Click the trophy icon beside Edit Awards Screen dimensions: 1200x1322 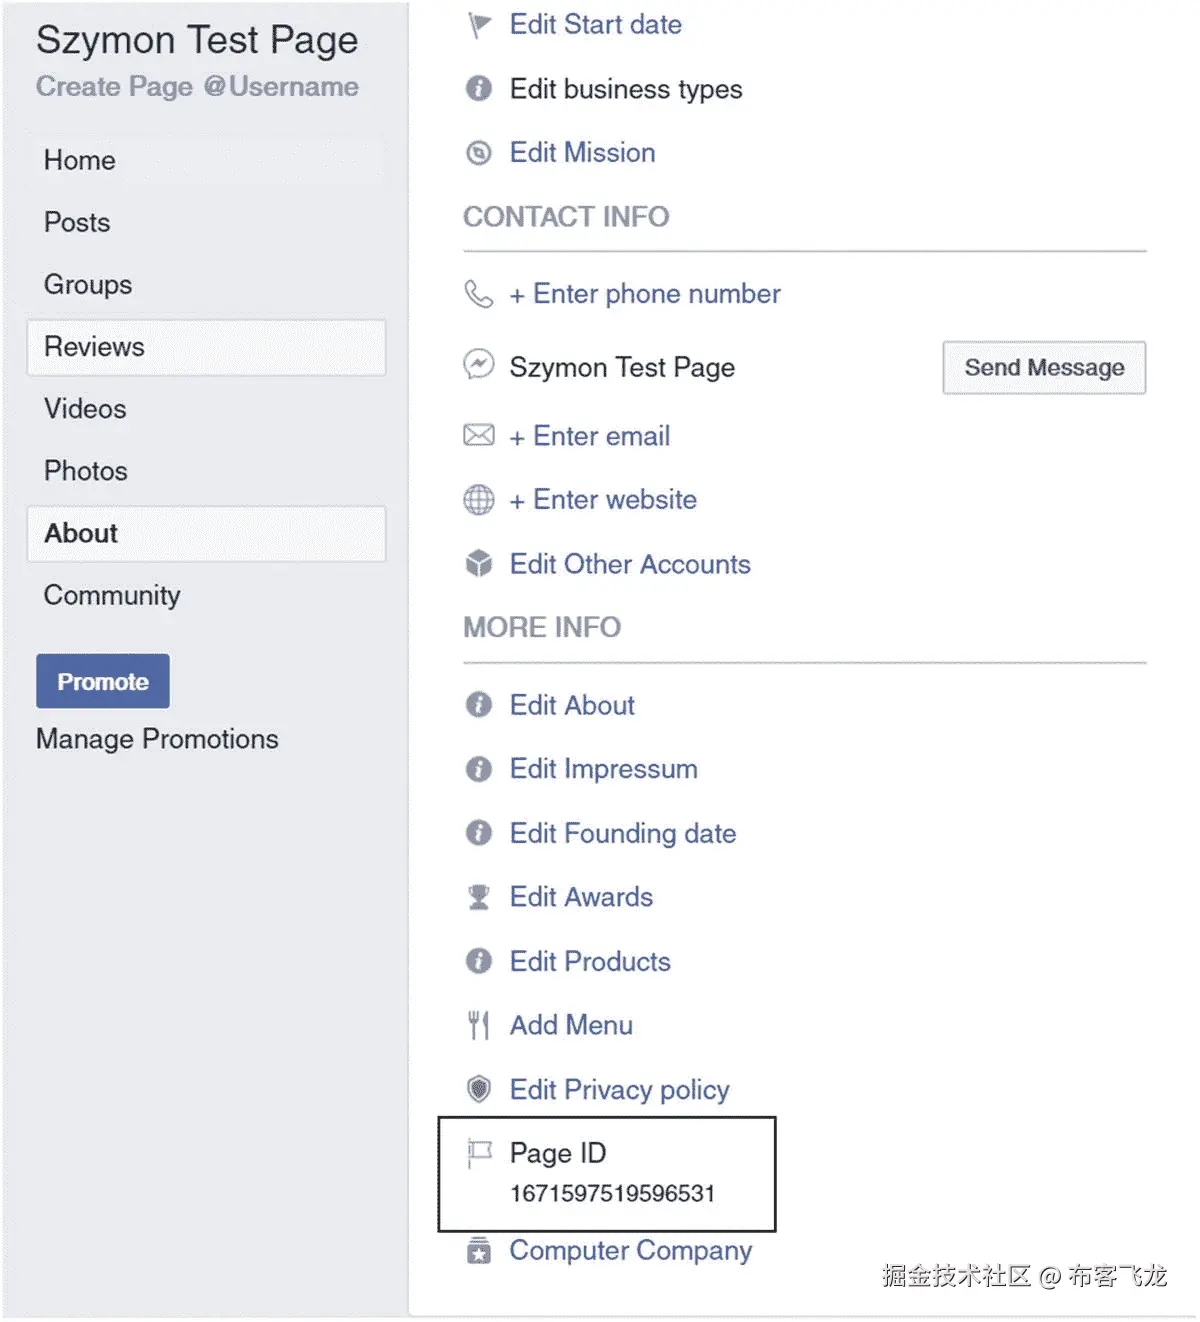coord(479,897)
